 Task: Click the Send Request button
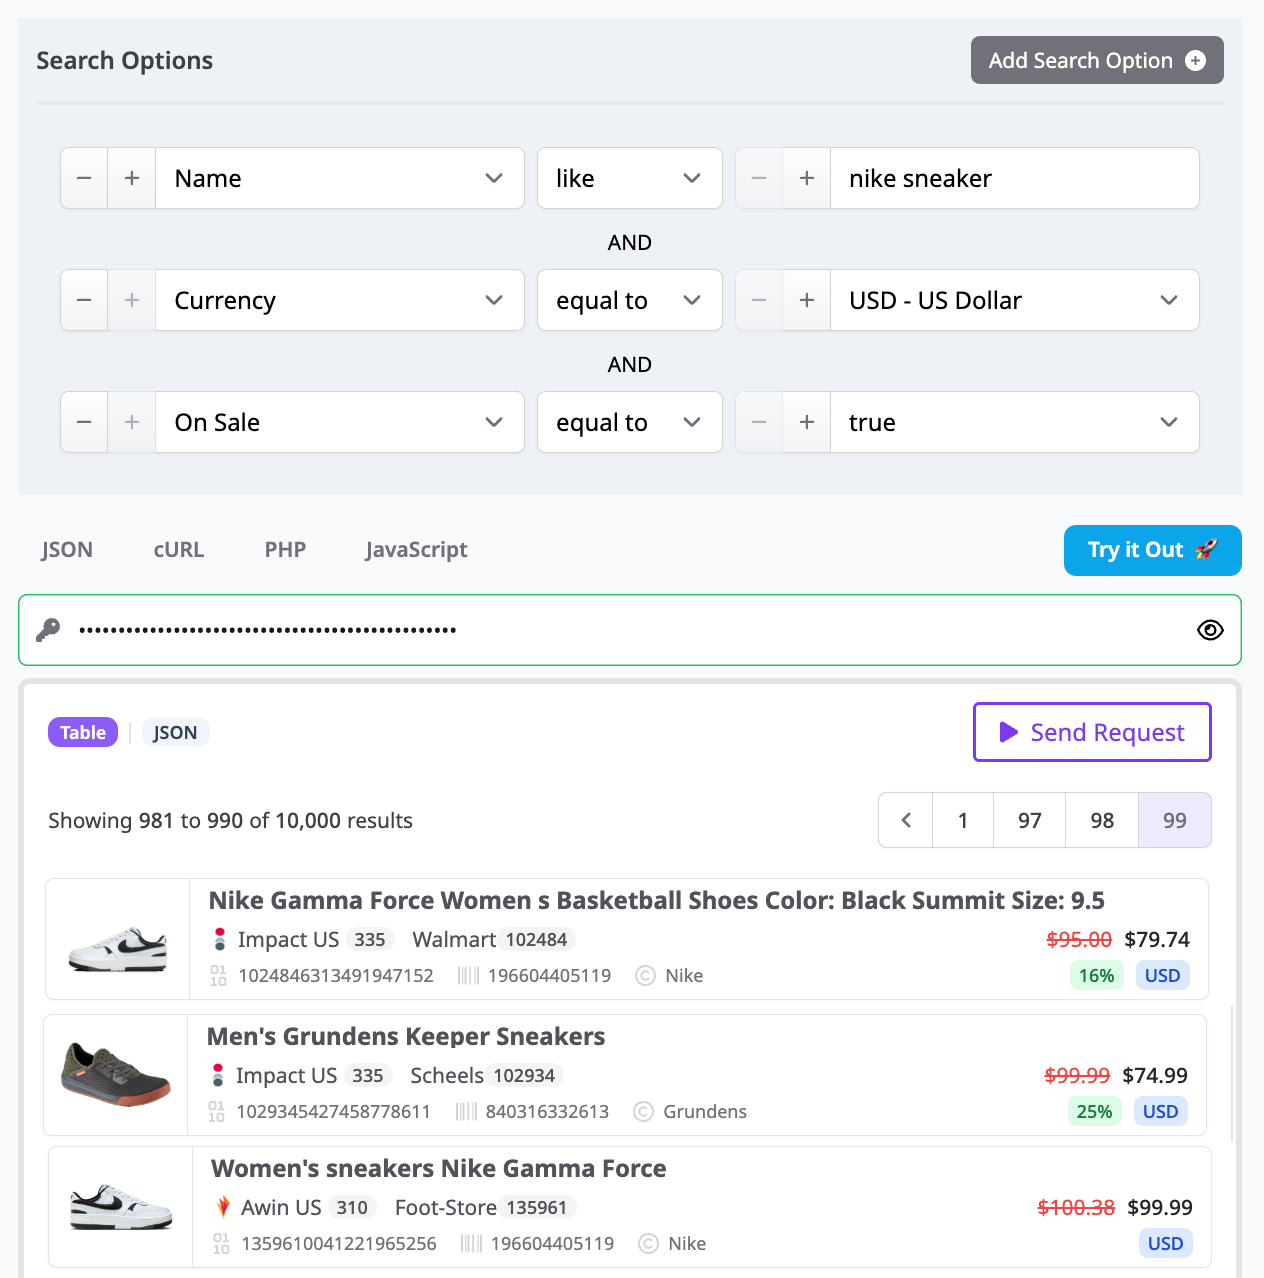pos(1092,732)
